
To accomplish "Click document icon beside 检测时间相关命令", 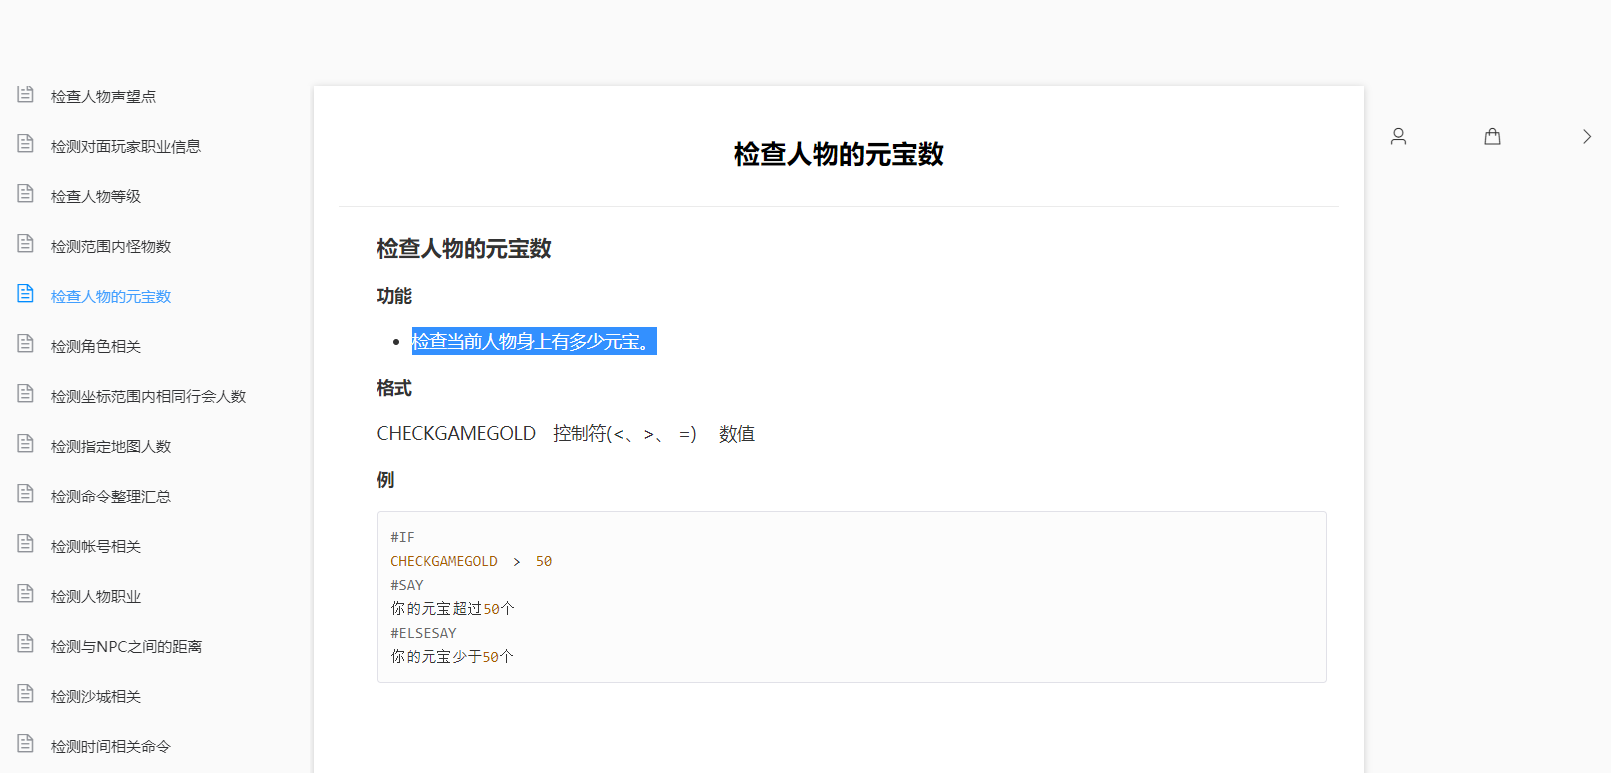I will pos(26,744).
